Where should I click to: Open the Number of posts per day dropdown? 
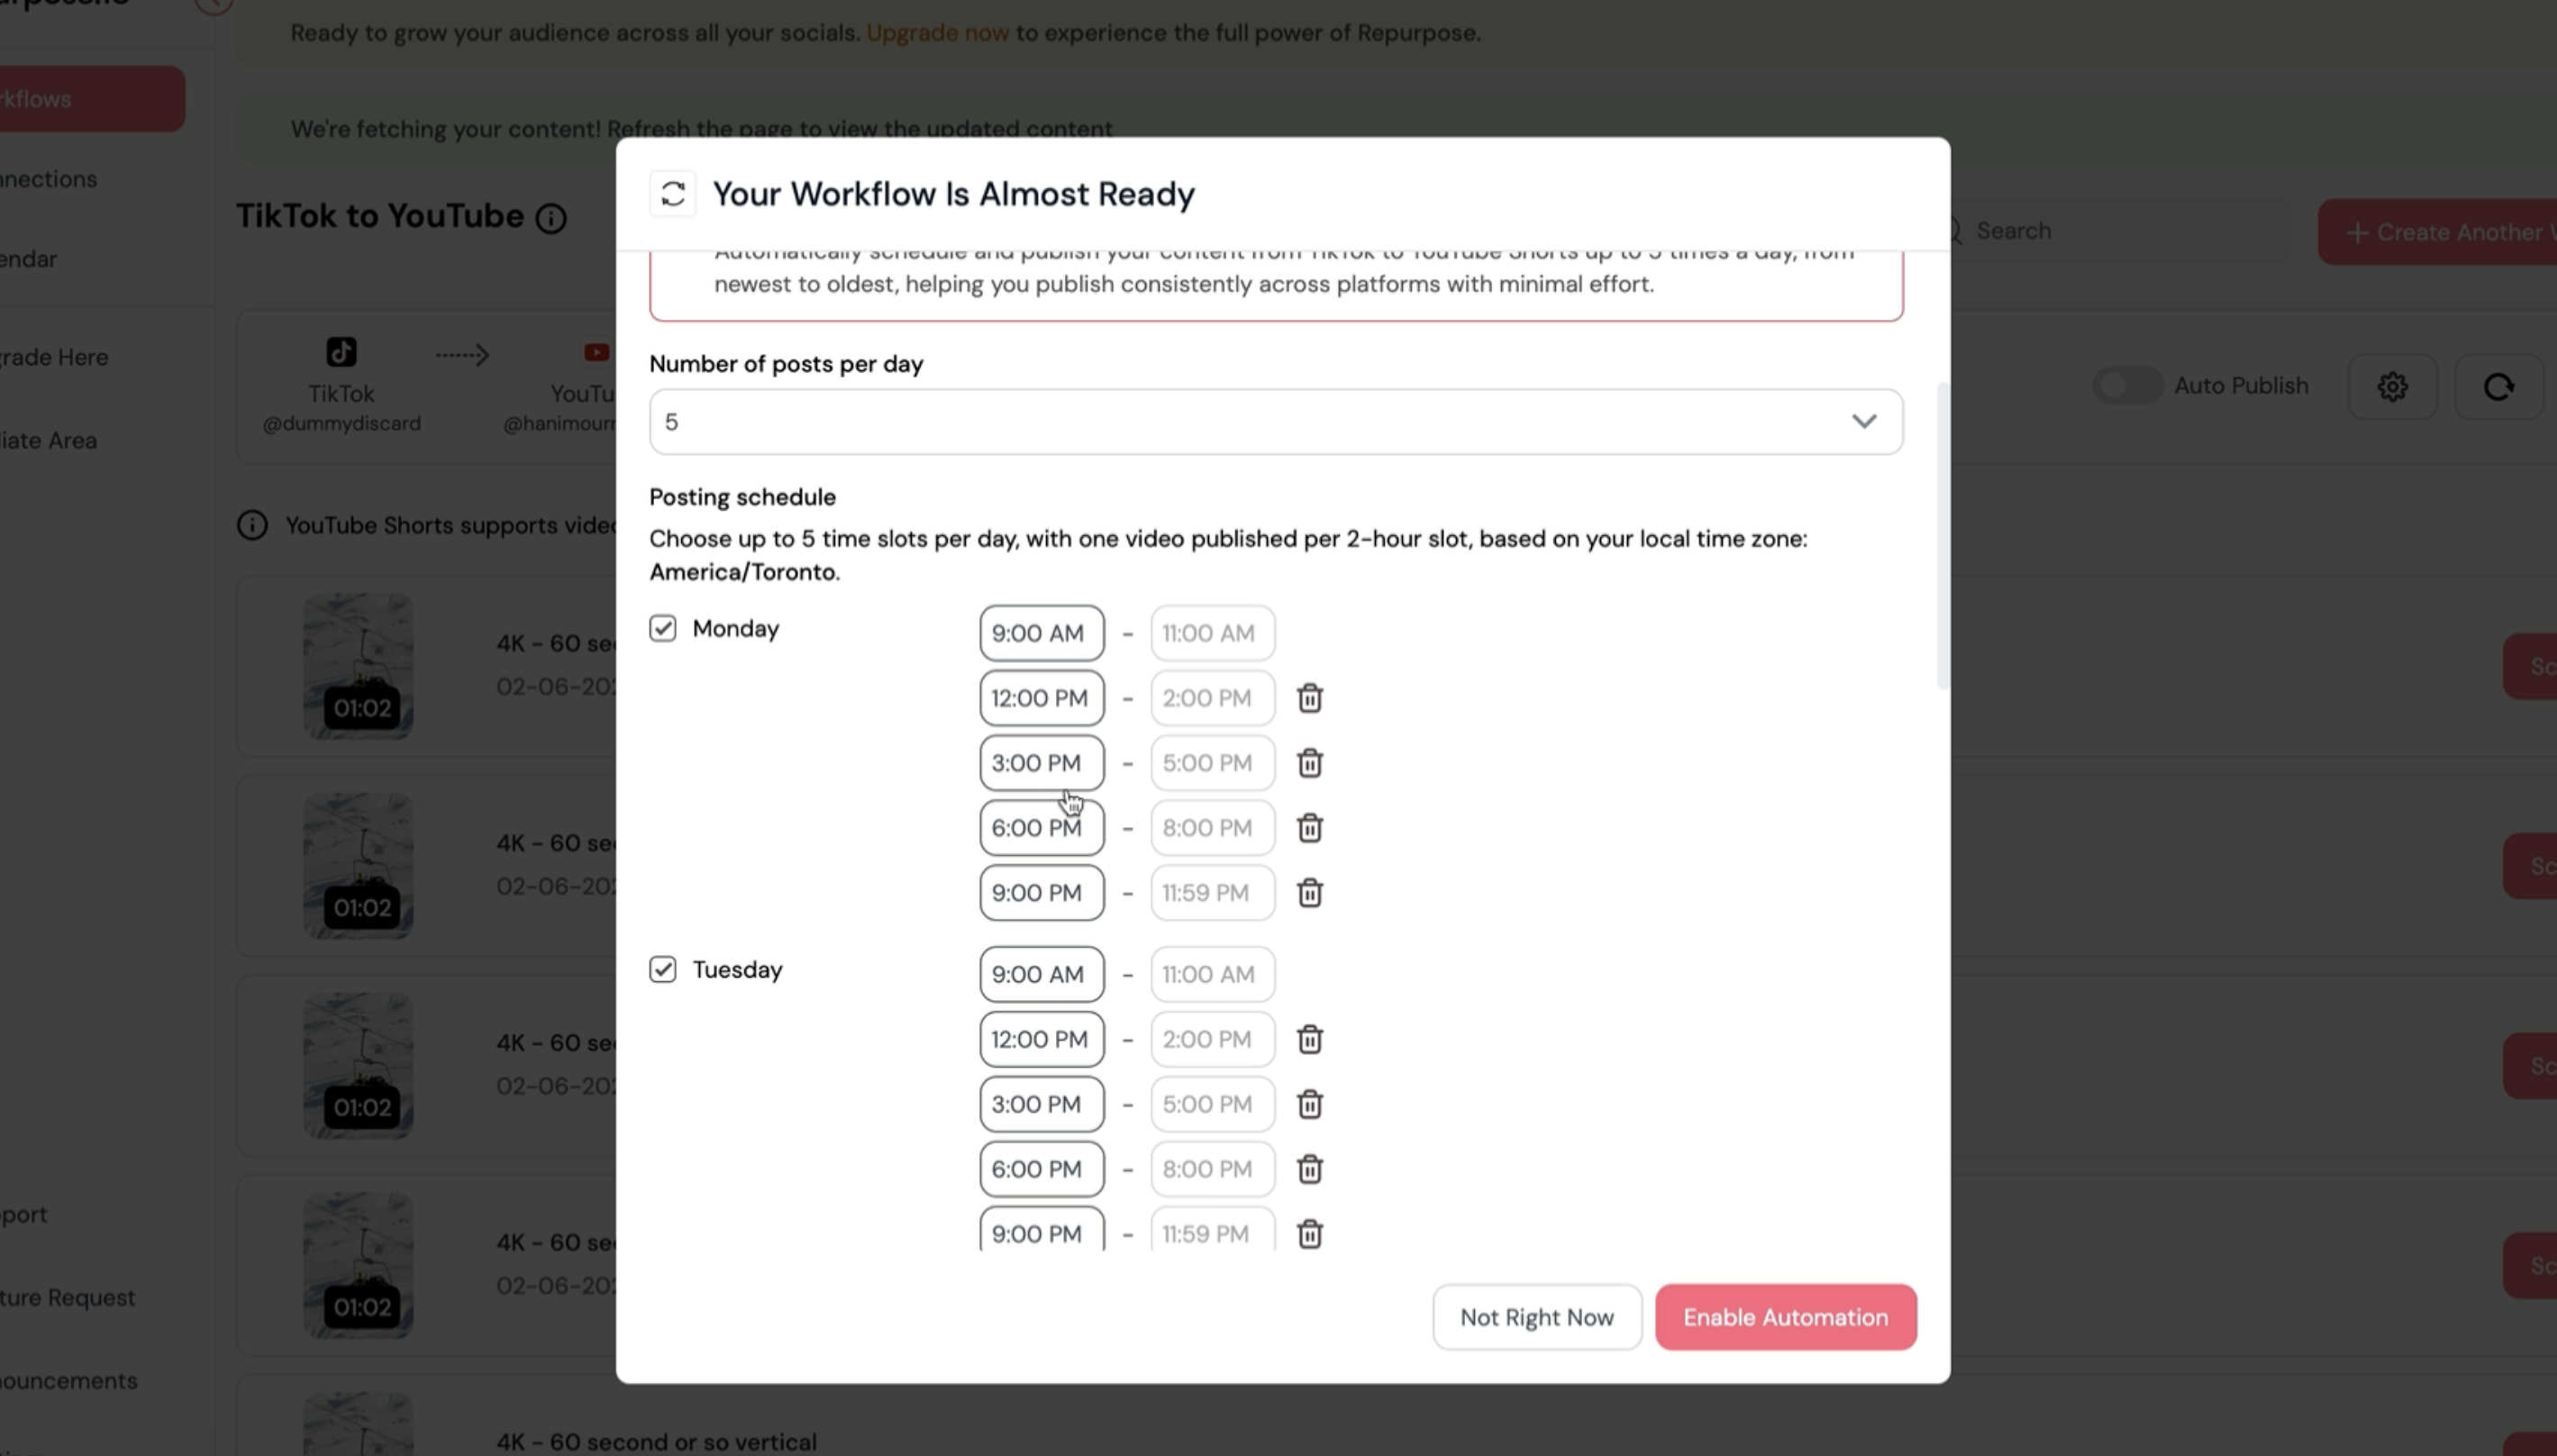(x=1275, y=422)
